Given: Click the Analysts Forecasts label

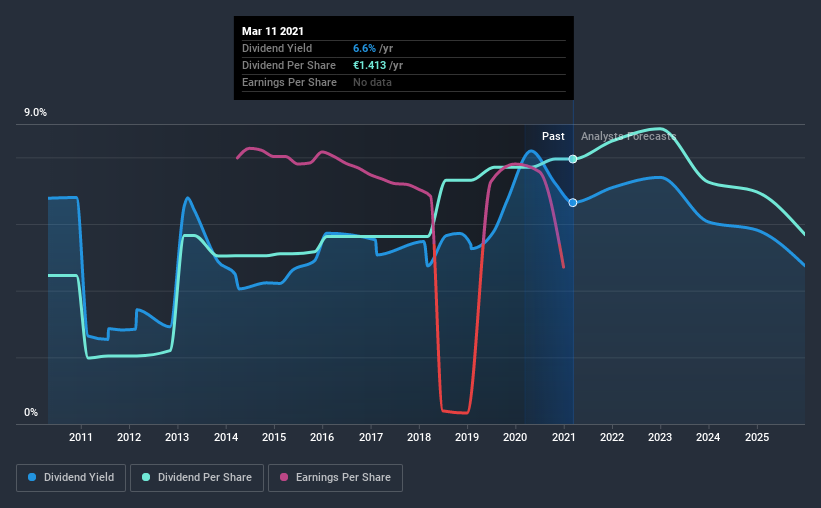Looking at the screenshot, I should coord(628,136).
